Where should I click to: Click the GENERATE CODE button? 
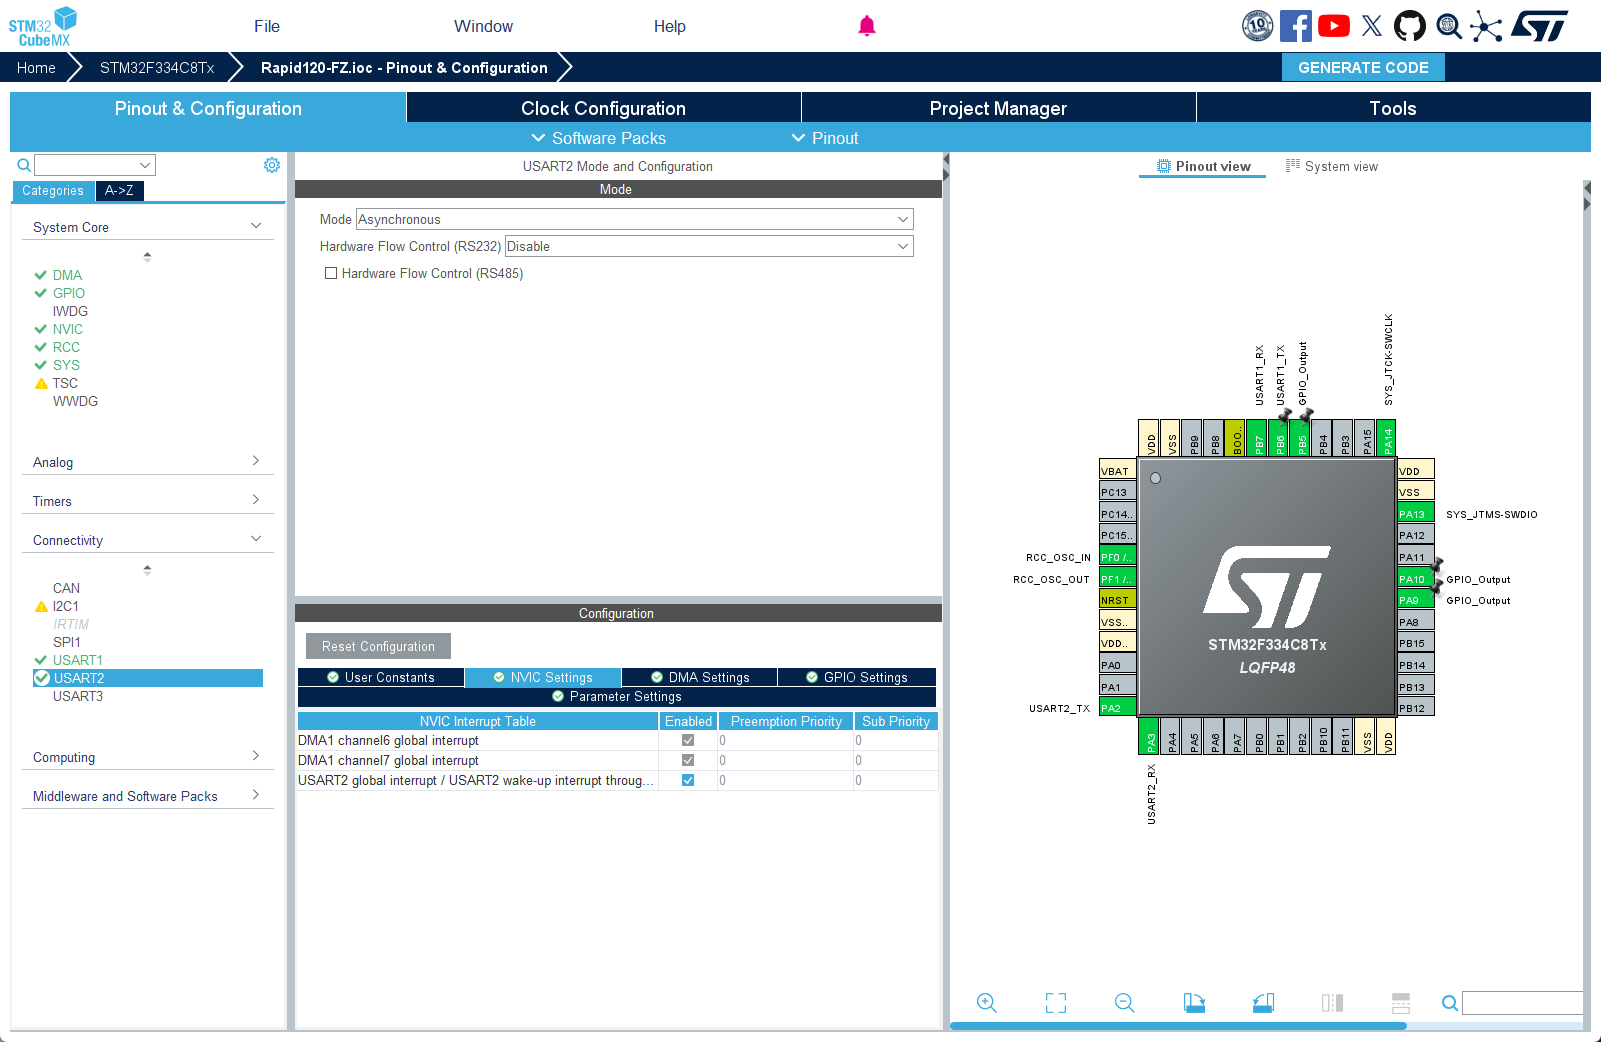coord(1363,67)
